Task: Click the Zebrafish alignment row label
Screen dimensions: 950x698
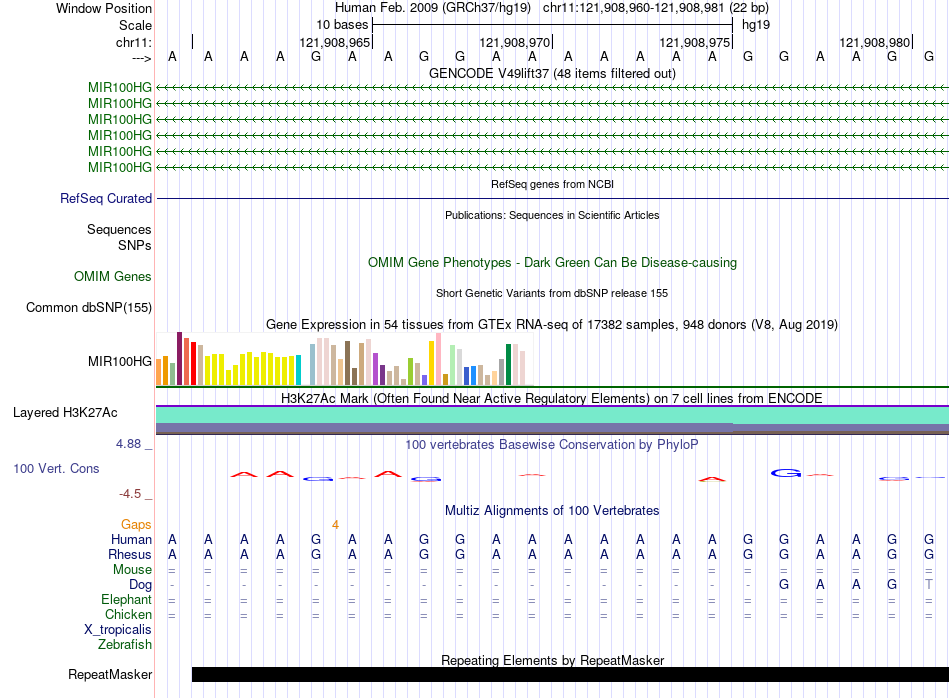Action: click(125, 645)
